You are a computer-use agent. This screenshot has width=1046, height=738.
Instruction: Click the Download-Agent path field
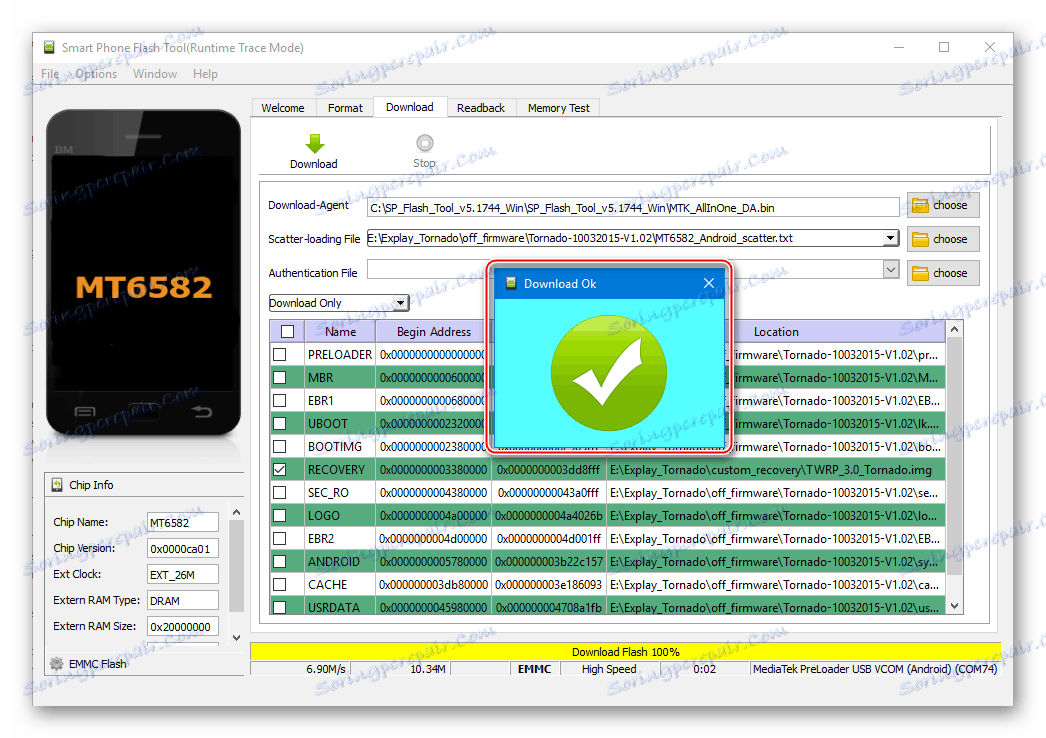pyautogui.click(x=632, y=208)
